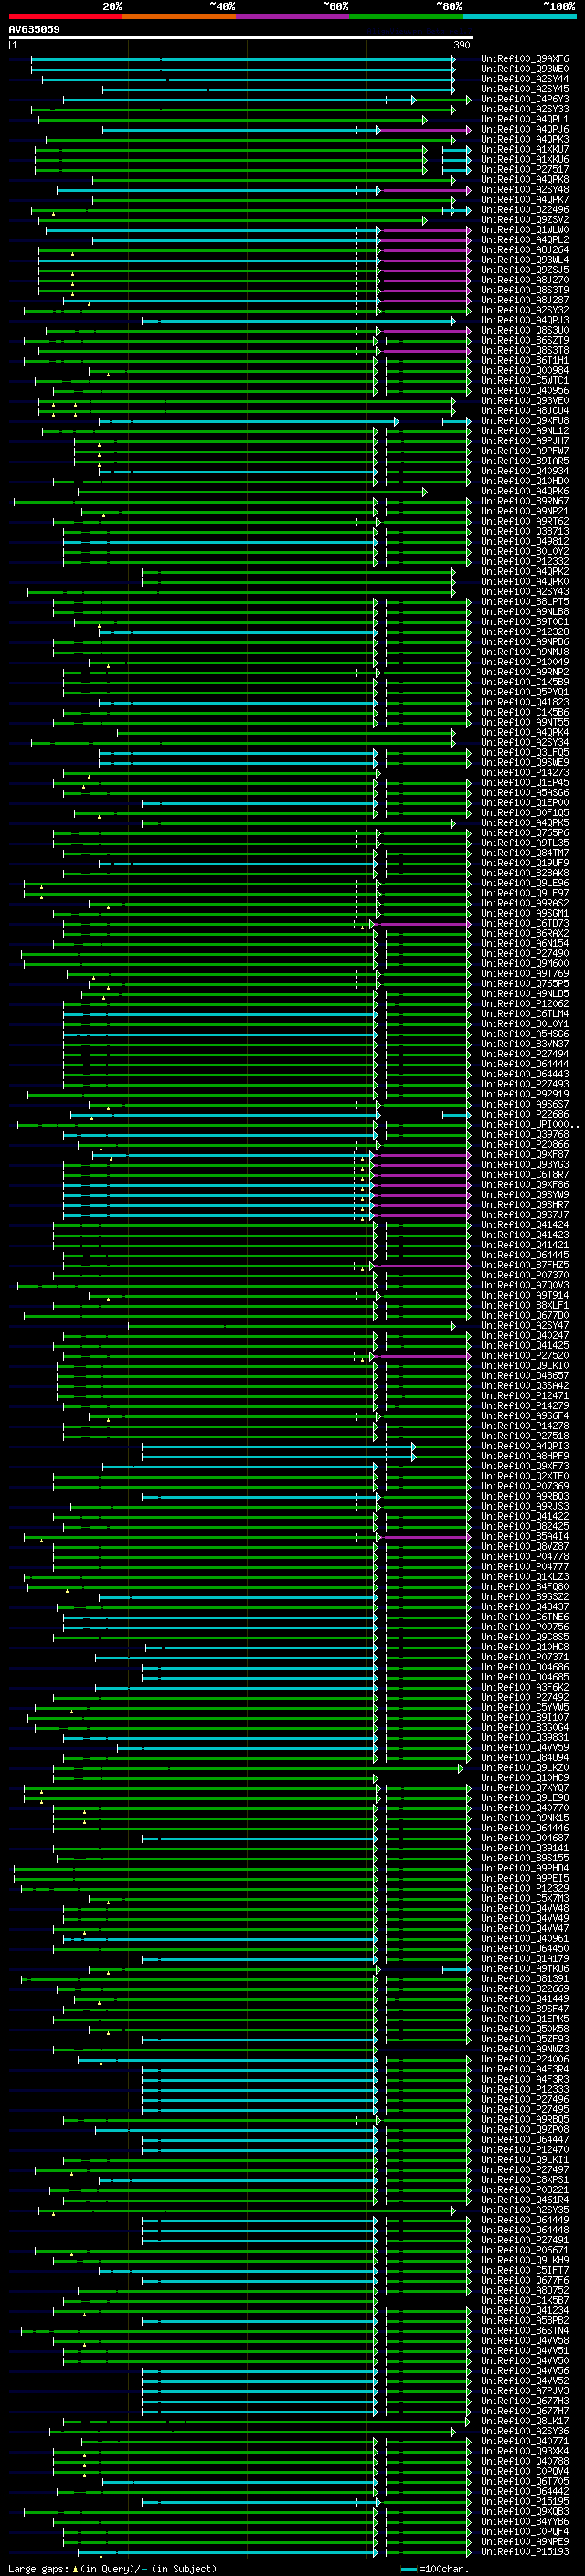Select the UniRef100_B8LPT5 entry

pos(525,602)
